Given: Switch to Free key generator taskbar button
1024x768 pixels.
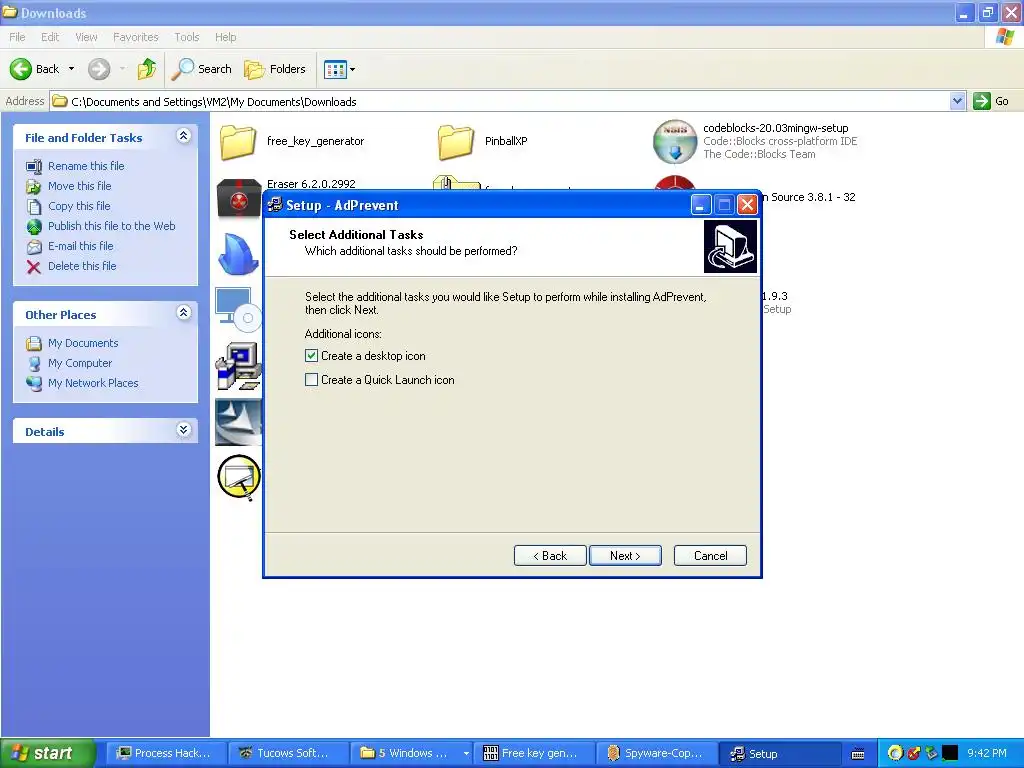Looking at the screenshot, I should pos(534,754).
